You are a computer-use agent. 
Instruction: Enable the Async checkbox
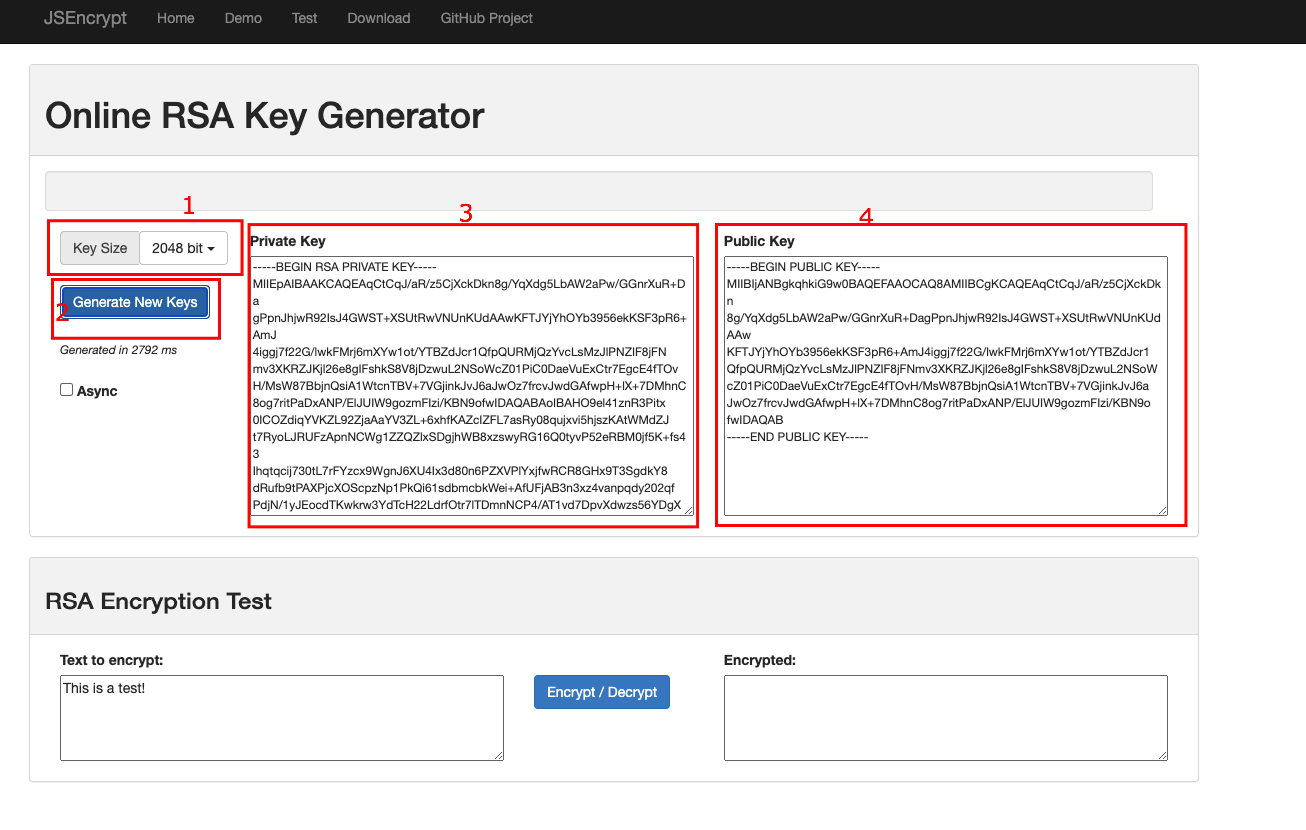point(67,390)
